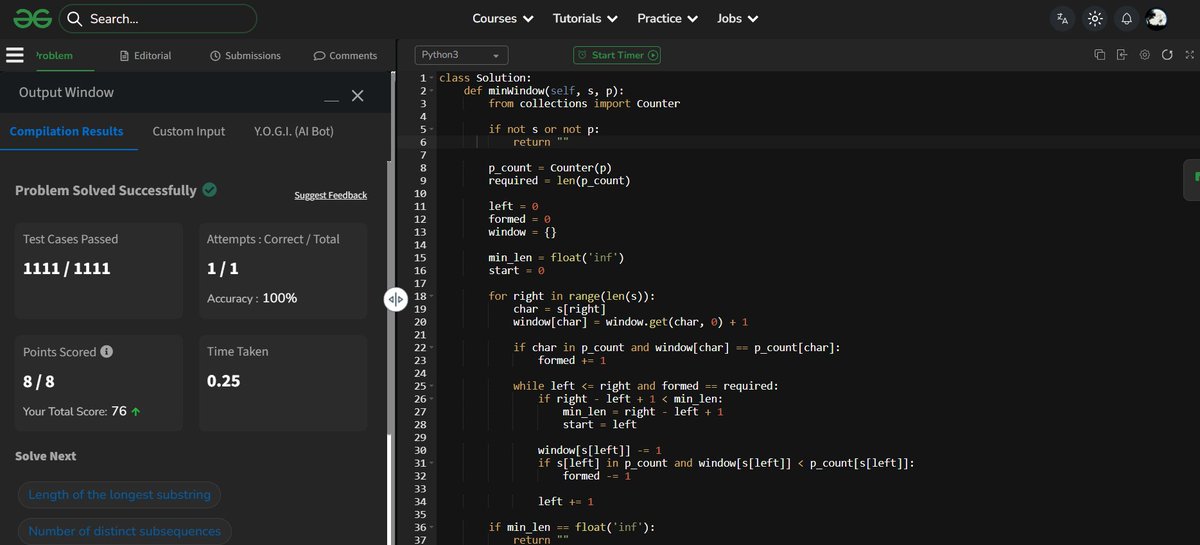
Task: Open the GeeksforGeeks logo home link
Action: tap(31, 18)
